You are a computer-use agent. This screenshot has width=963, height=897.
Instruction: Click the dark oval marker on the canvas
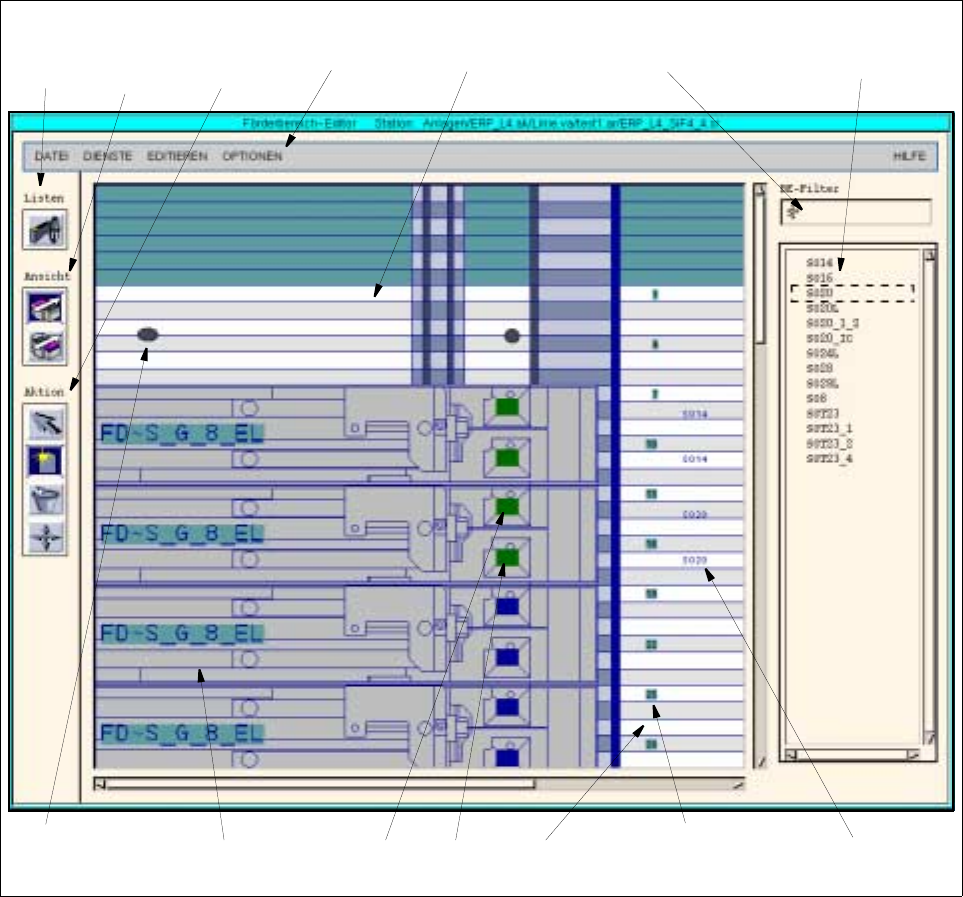[147, 335]
